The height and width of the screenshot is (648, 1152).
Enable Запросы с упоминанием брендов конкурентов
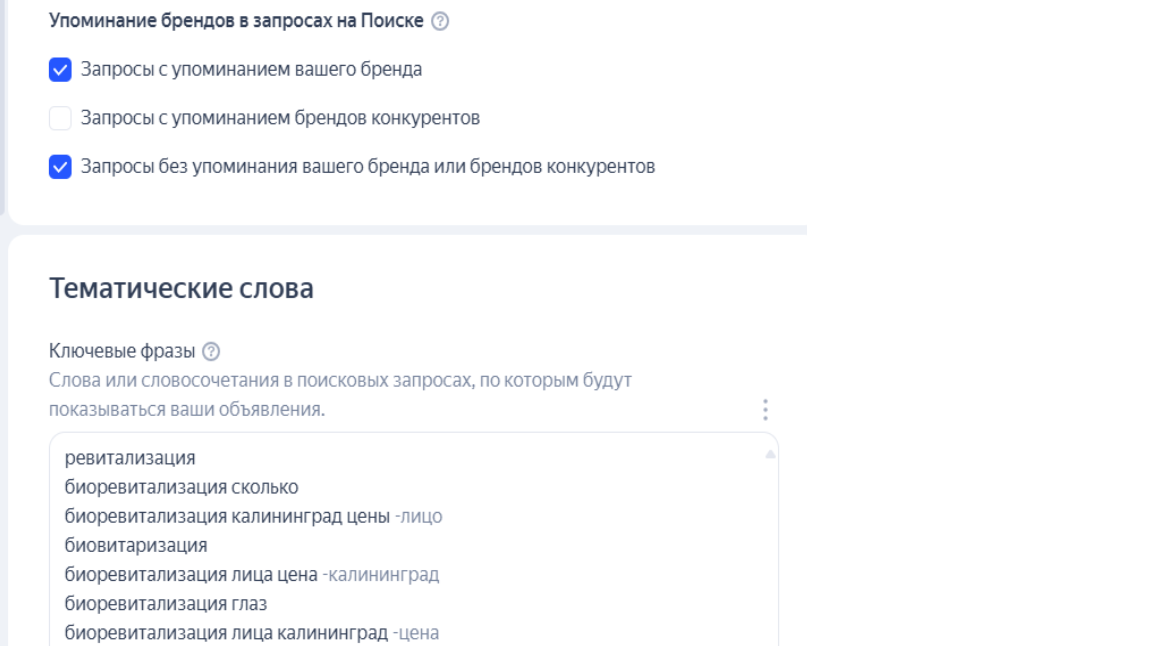pyautogui.click(x=60, y=119)
